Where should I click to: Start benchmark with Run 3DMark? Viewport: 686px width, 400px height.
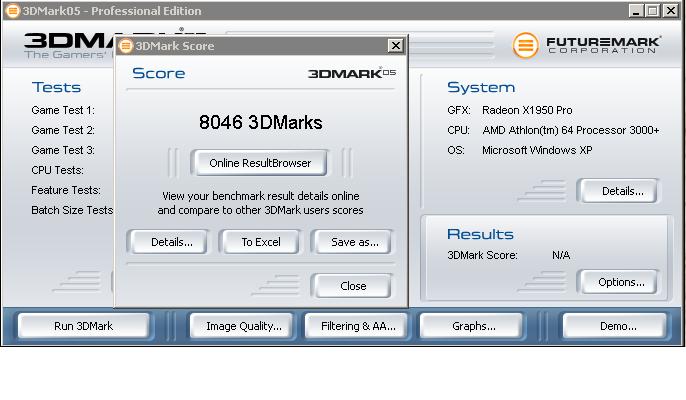pos(84,326)
